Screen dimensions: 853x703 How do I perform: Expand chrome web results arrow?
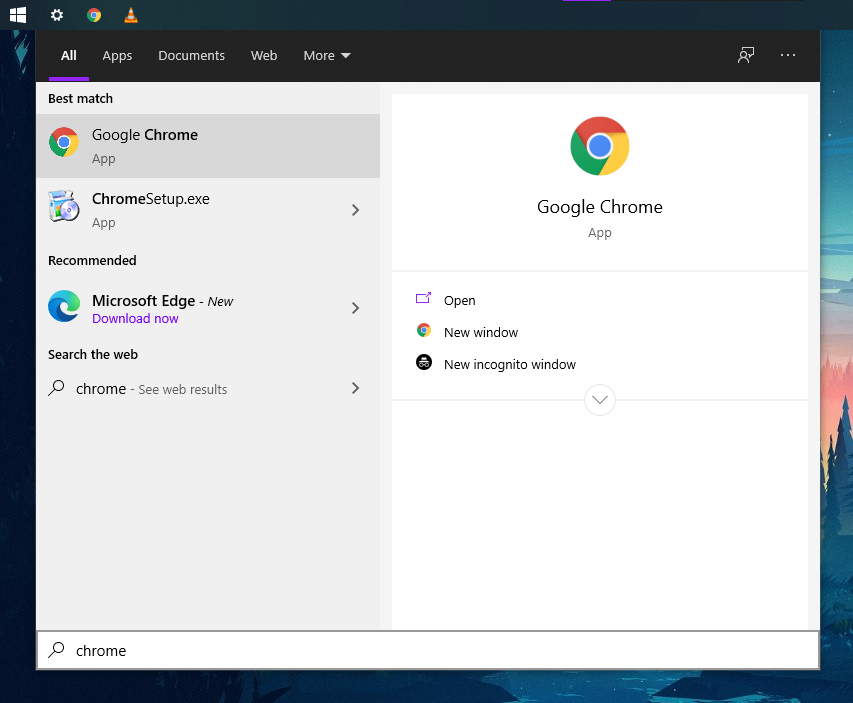coord(355,388)
